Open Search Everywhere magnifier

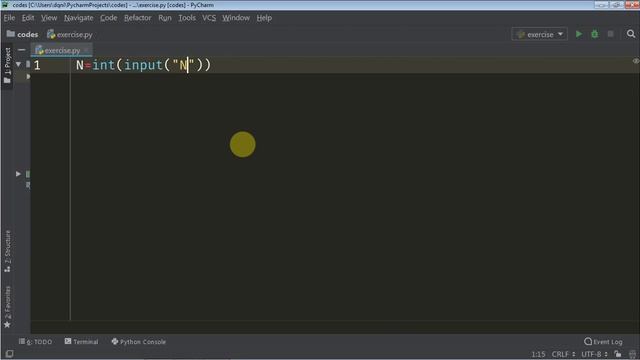pyautogui.click(x=631, y=34)
